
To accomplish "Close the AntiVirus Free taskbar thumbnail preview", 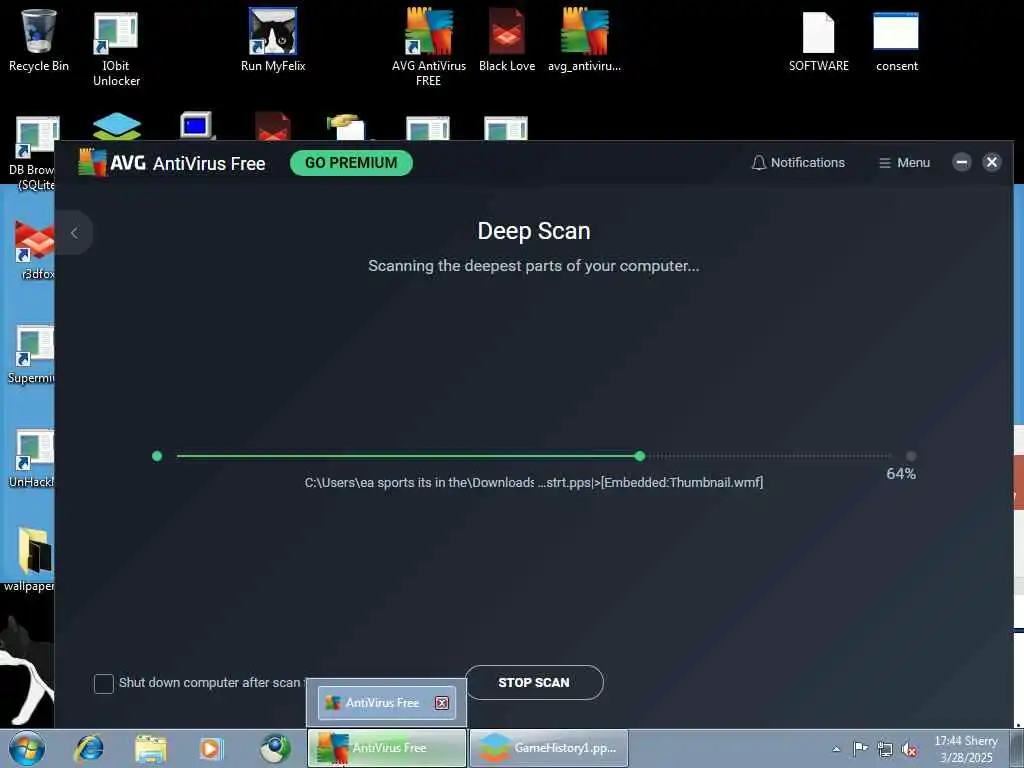I will [x=442, y=703].
